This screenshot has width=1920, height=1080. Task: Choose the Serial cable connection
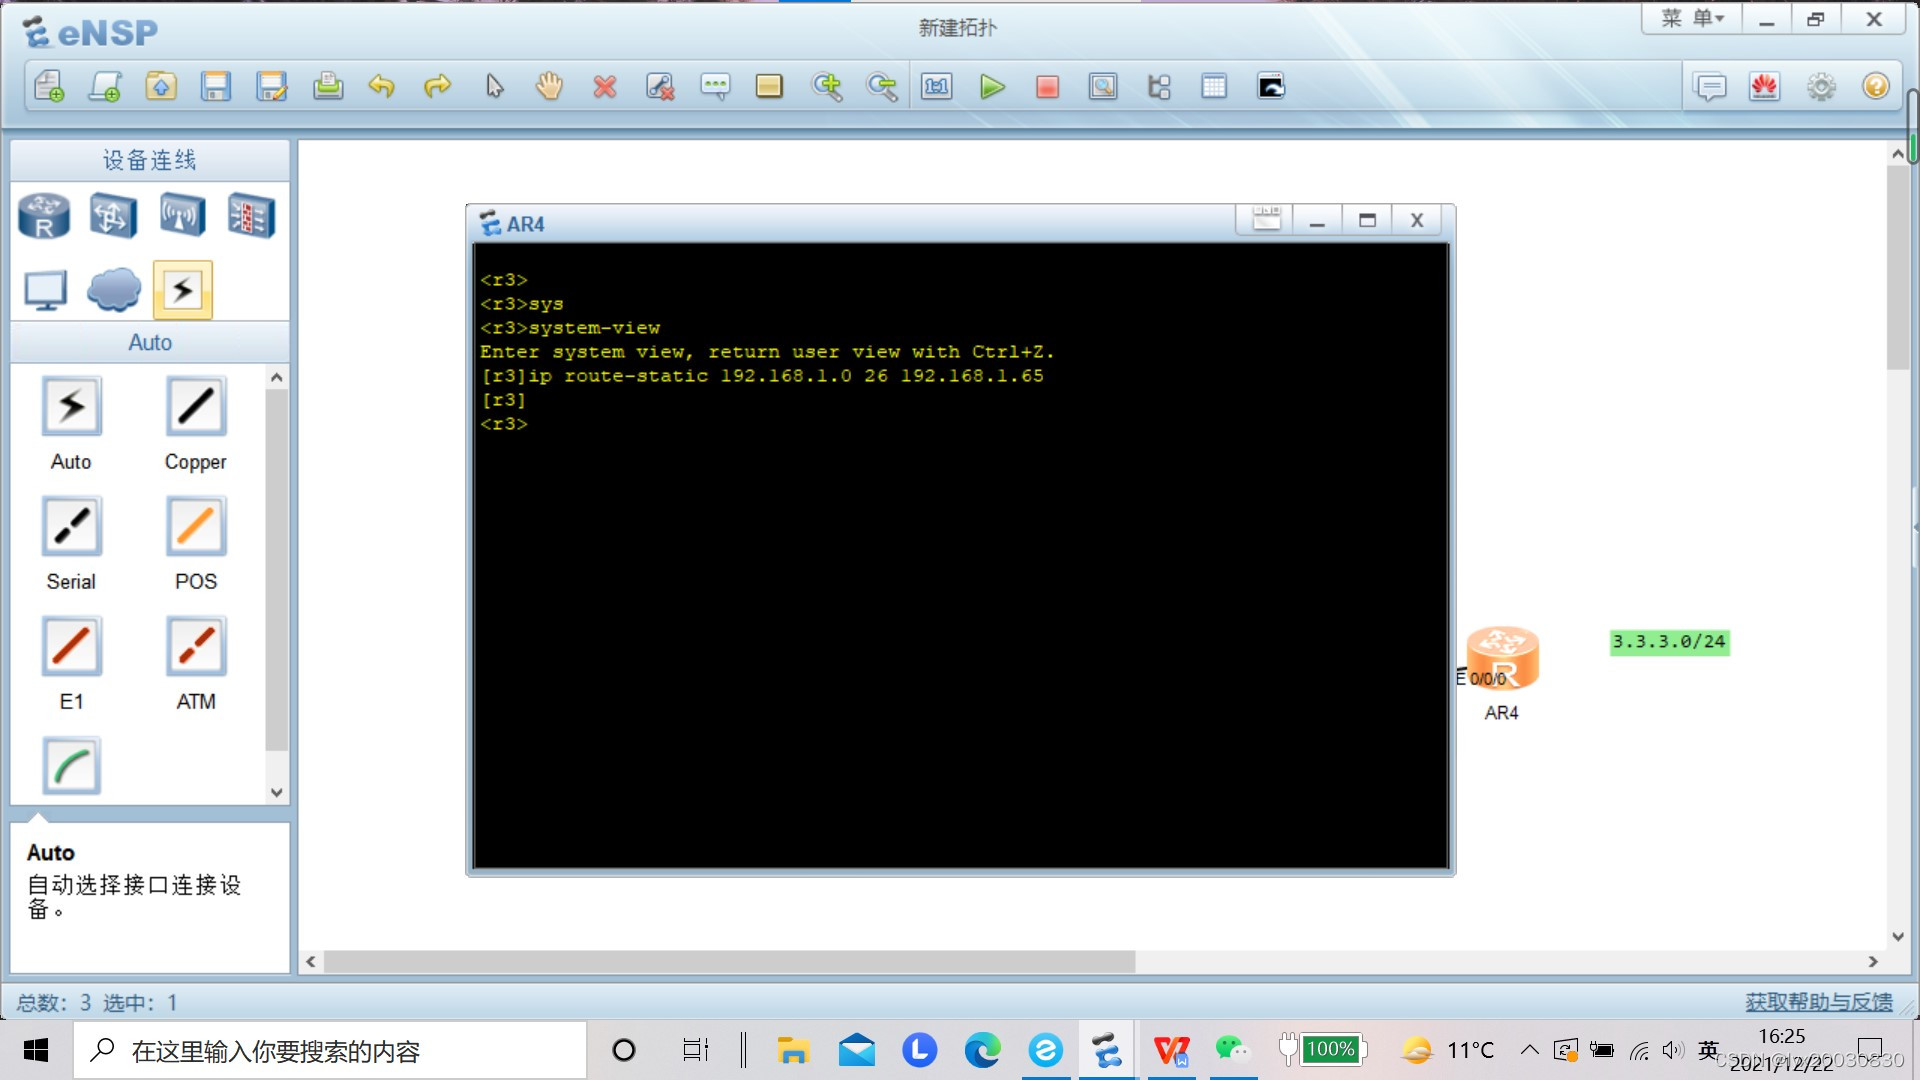[x=71, y=526]
